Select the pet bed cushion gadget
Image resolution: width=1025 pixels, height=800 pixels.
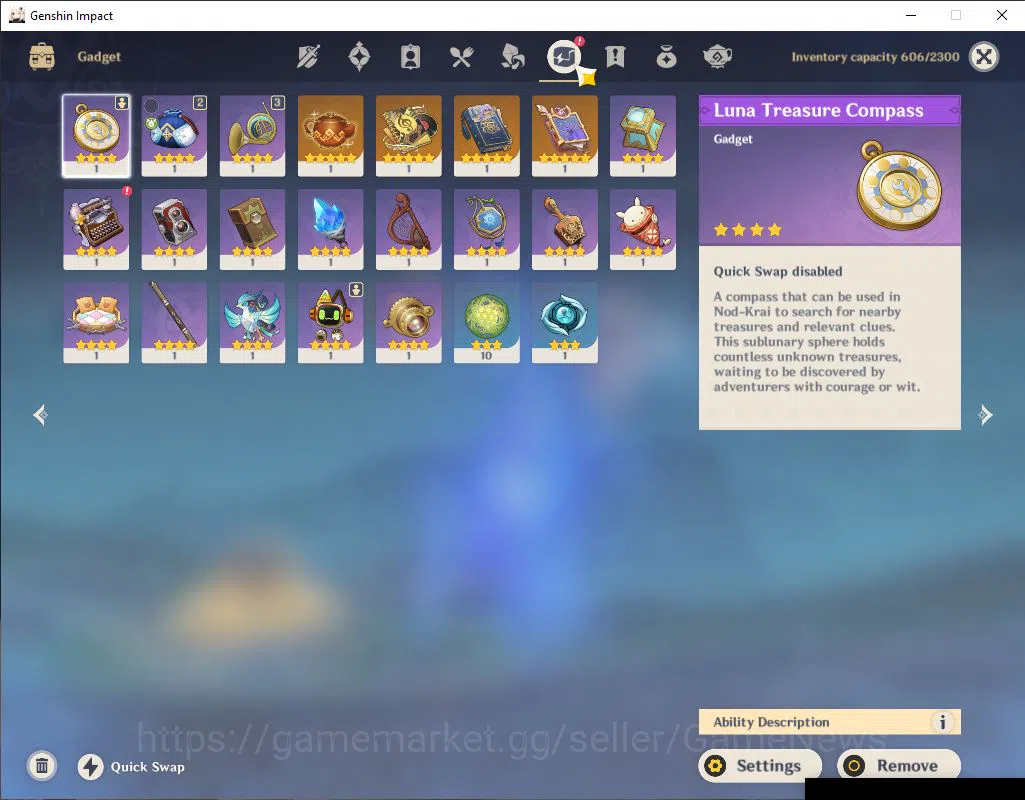pyautogui.click(x=96, y=323)
